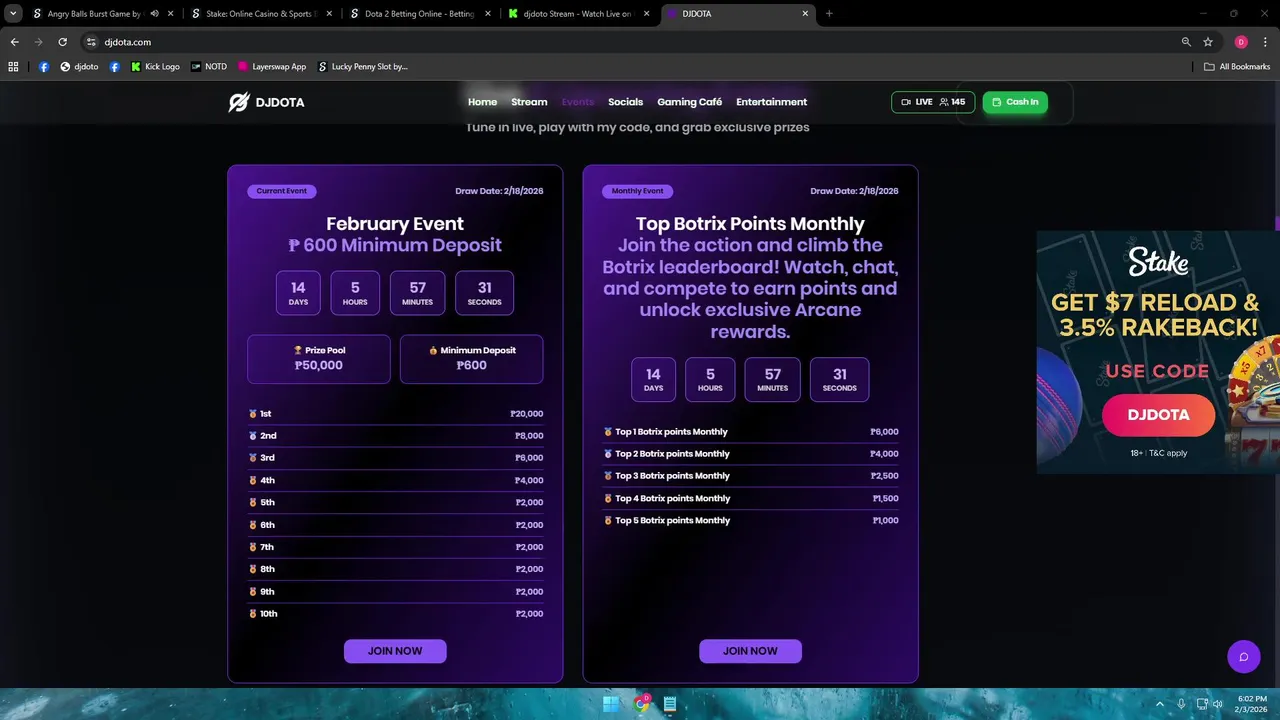Go back with the browser back arrow
1280x720 pixels.
tap(15, 42)
